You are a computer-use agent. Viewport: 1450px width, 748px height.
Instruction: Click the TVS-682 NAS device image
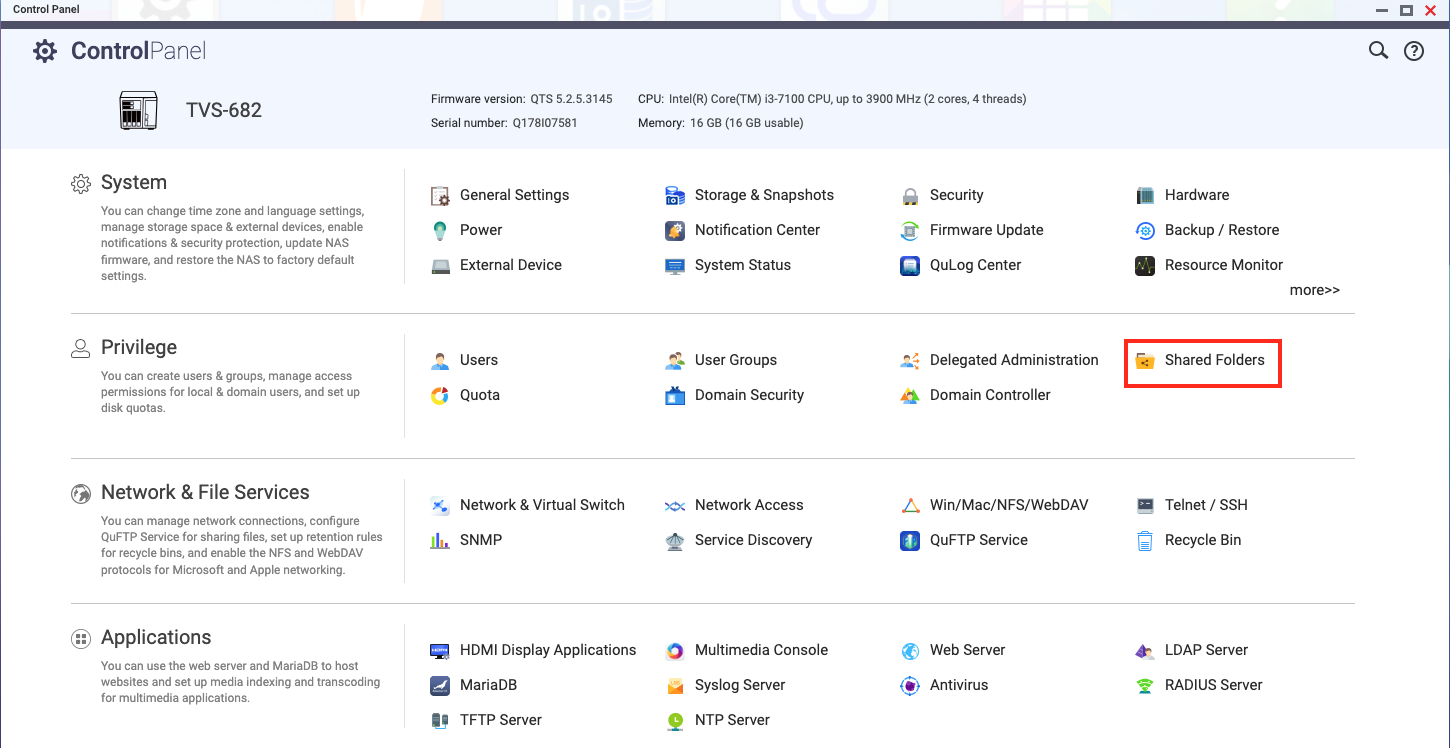click(x=138, y=110)
